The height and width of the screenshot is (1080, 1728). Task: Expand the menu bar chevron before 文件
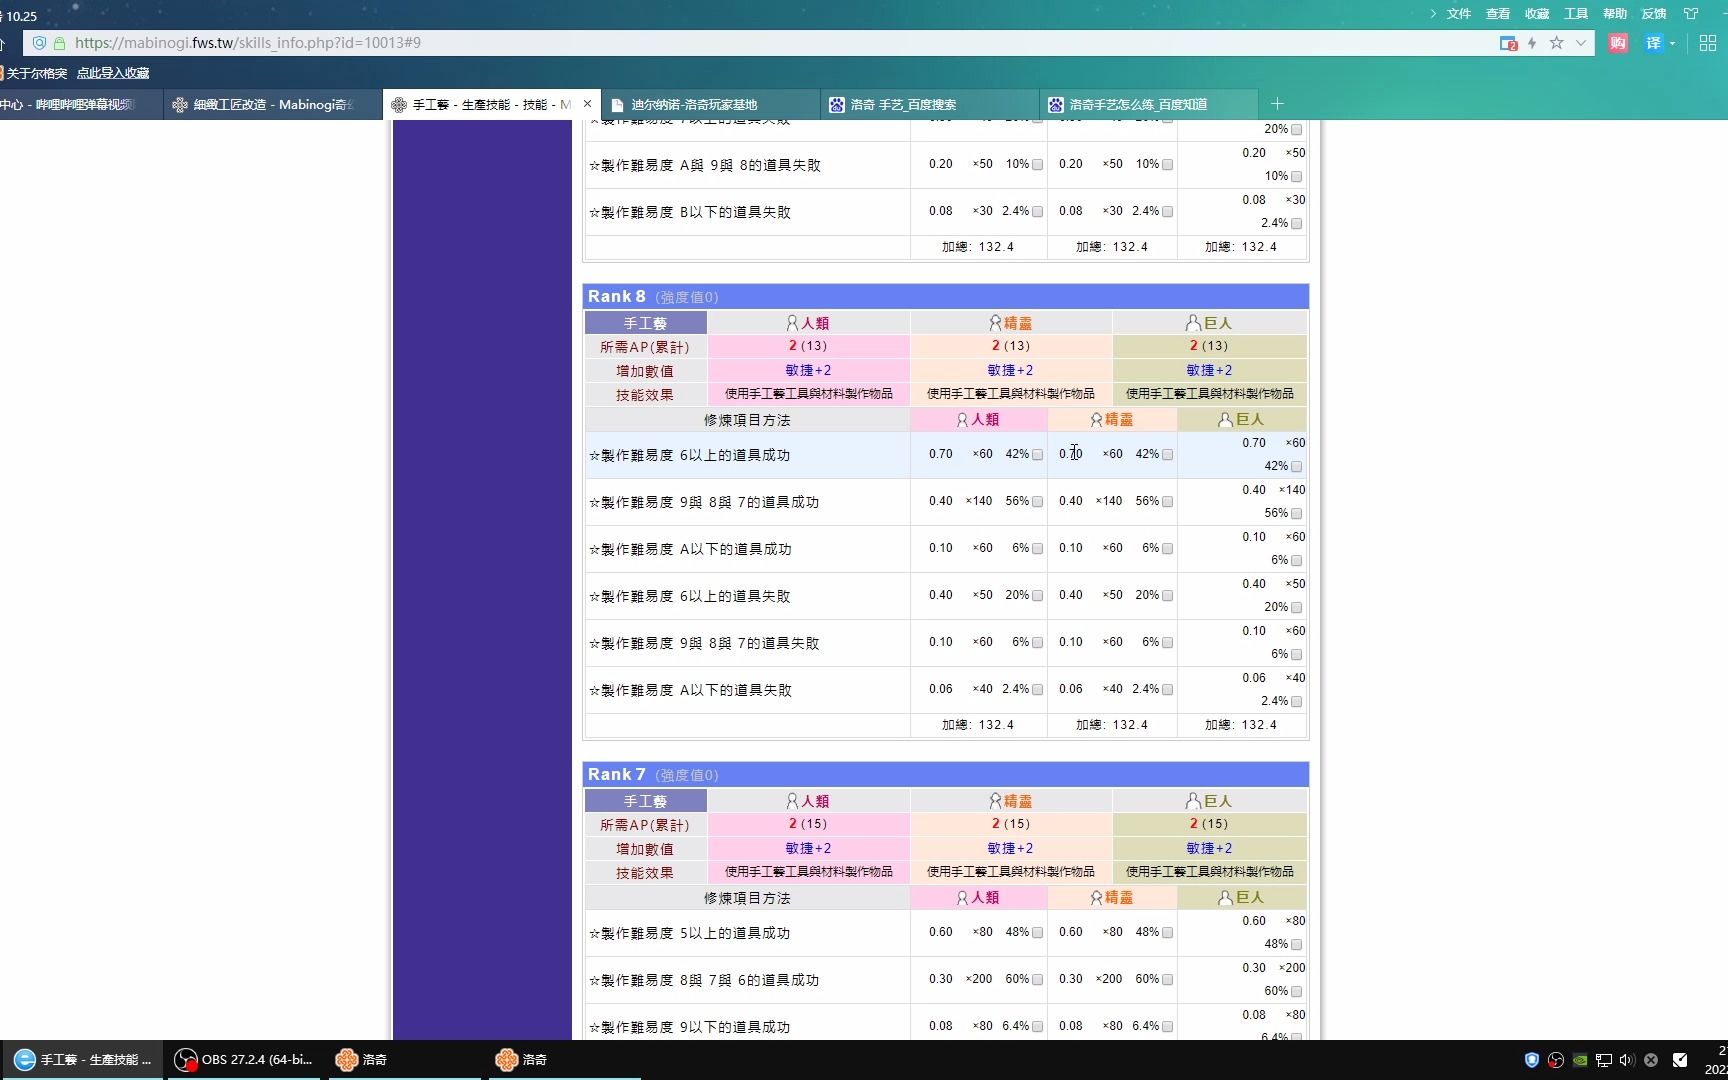pyautogui.click(x=1433, y=14)
